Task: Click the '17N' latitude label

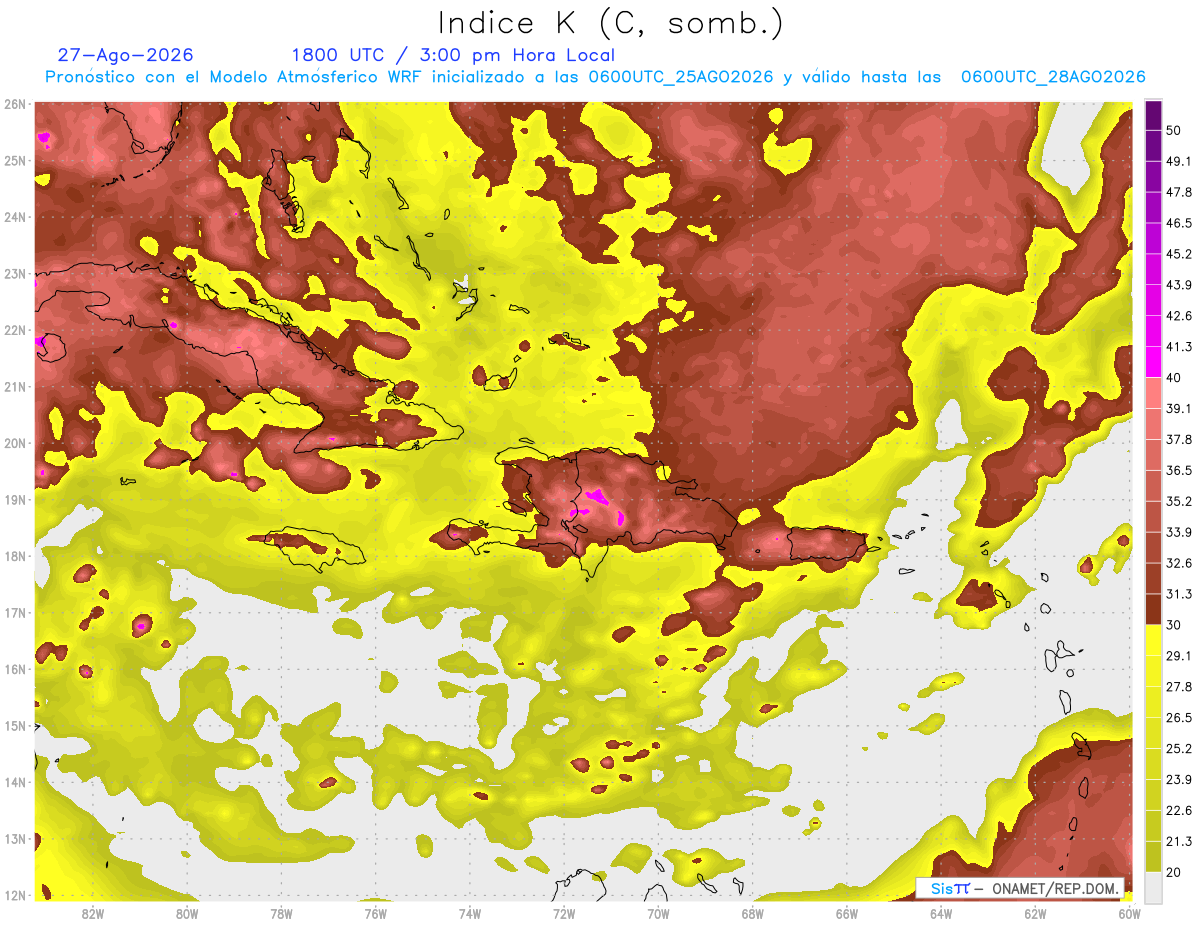Action: [15, 612]
